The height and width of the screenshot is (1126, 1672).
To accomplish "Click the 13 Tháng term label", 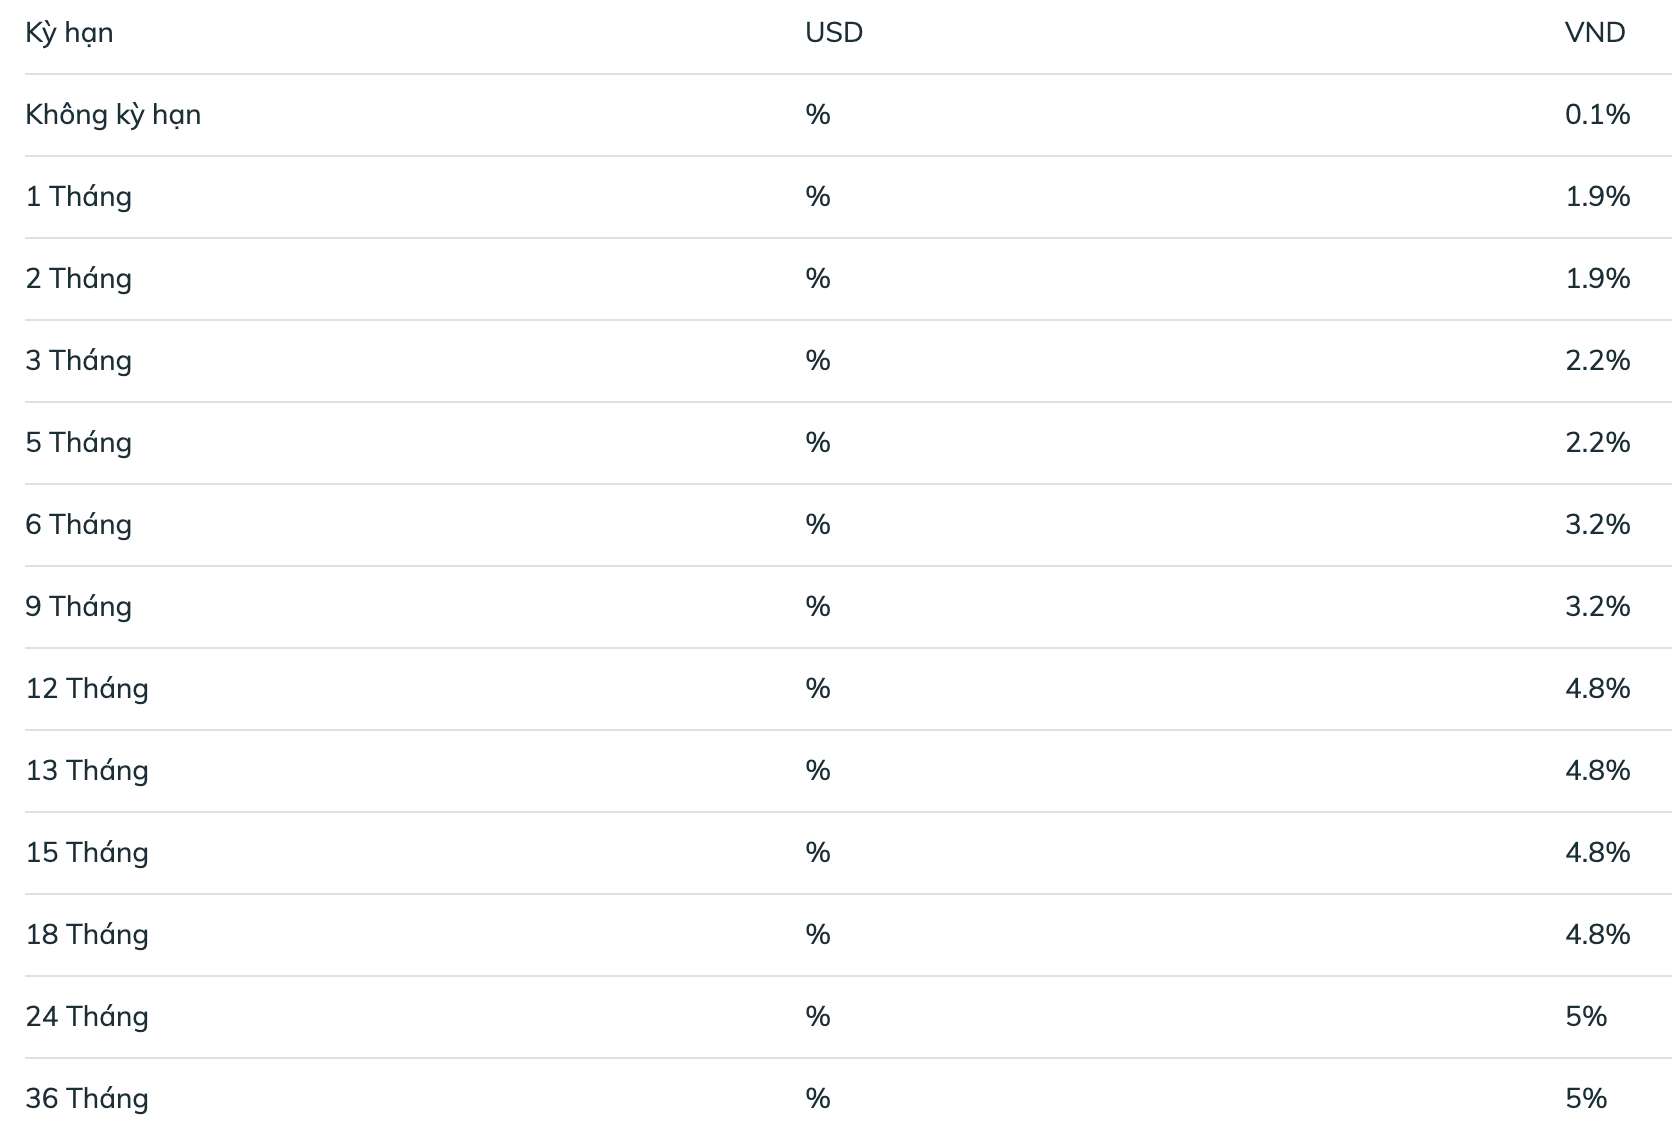I will [87, 771].
